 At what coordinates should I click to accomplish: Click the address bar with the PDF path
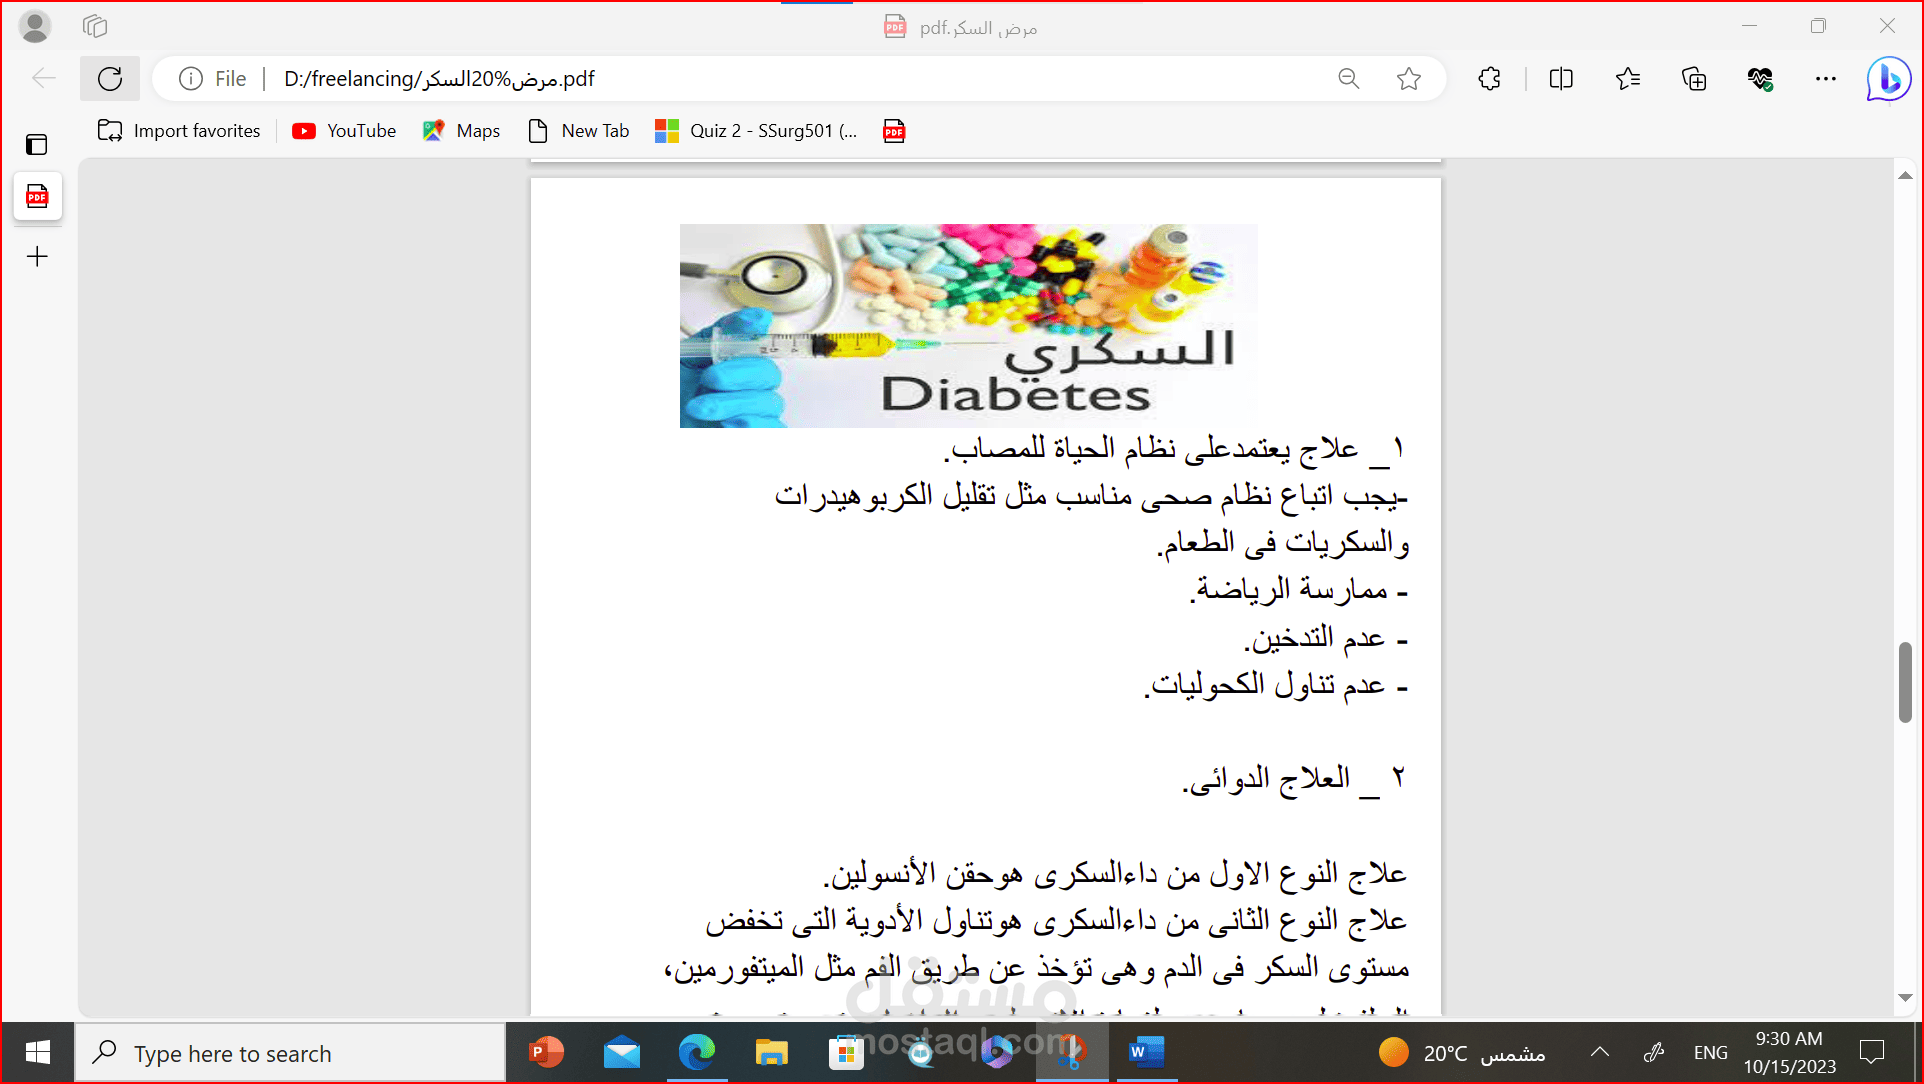coord(799,79)
